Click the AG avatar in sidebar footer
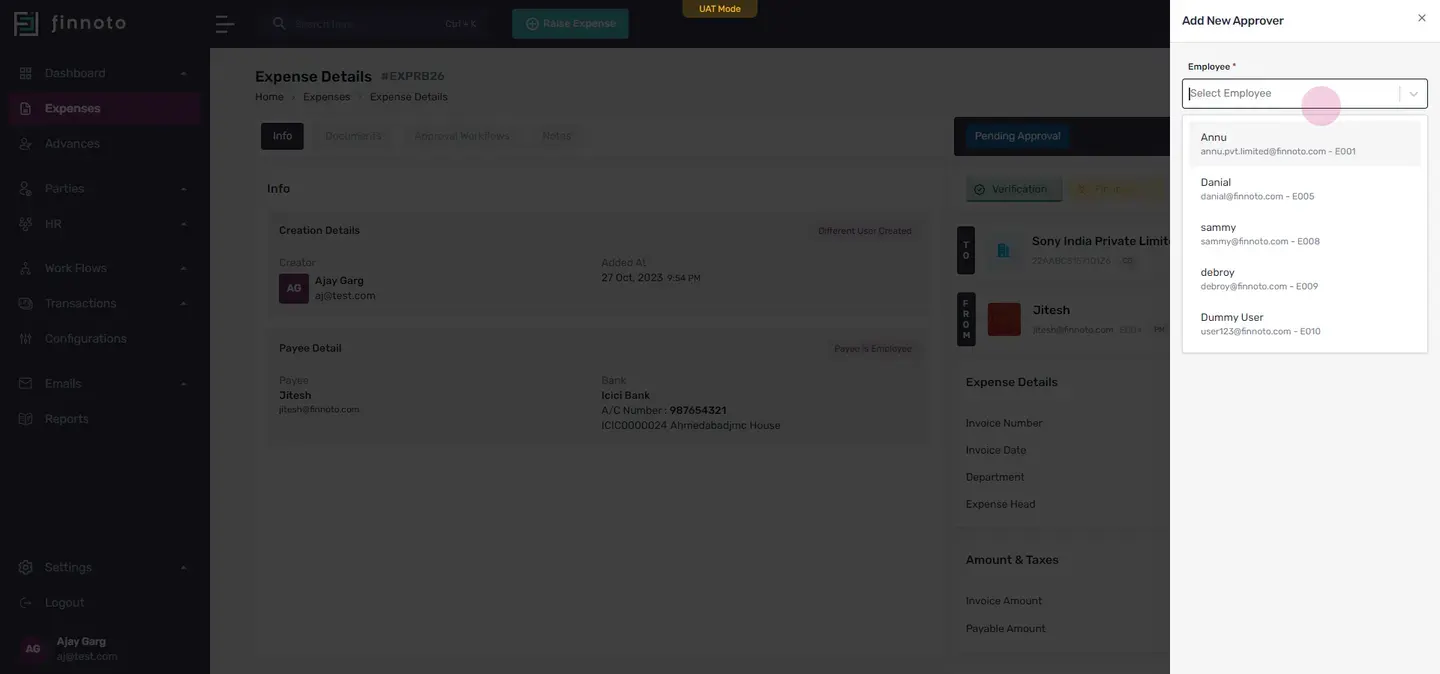This screenshot has height=674, width=1440. click(x=33, y=649)
